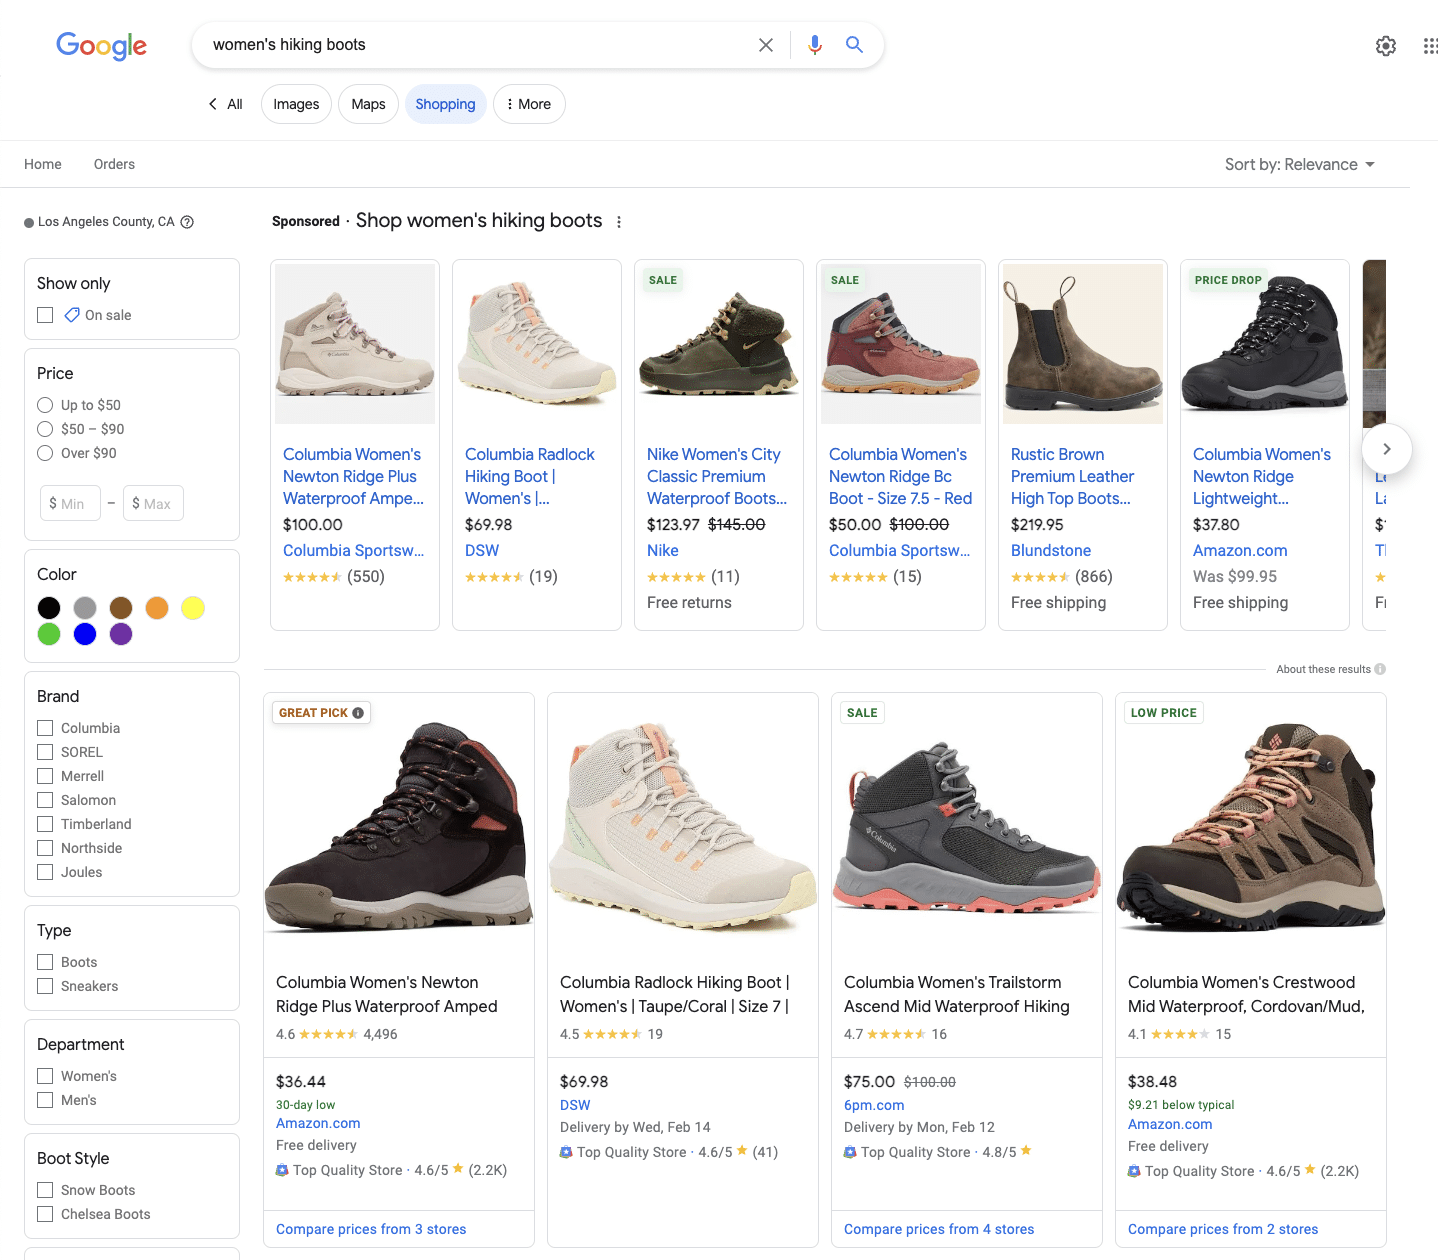Check the Chelsea Boots style filter
The image size is (1438, 1260).
[45, 1214]
